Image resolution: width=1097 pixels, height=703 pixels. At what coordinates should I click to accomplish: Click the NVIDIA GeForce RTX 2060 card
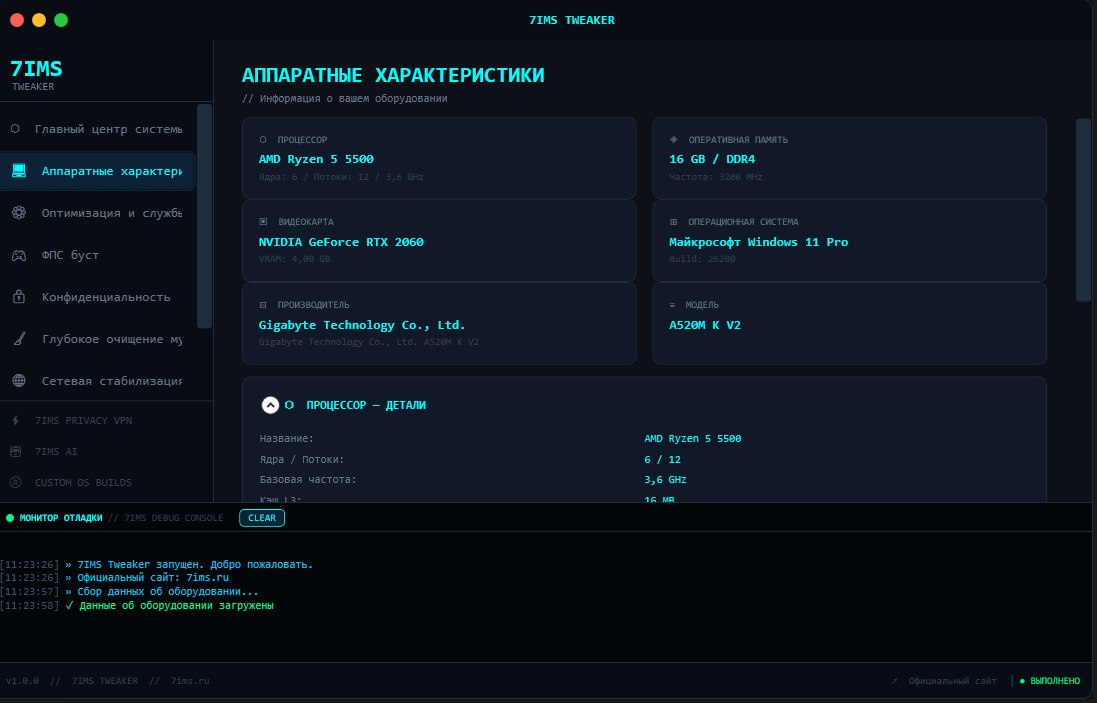pos(439,241)
